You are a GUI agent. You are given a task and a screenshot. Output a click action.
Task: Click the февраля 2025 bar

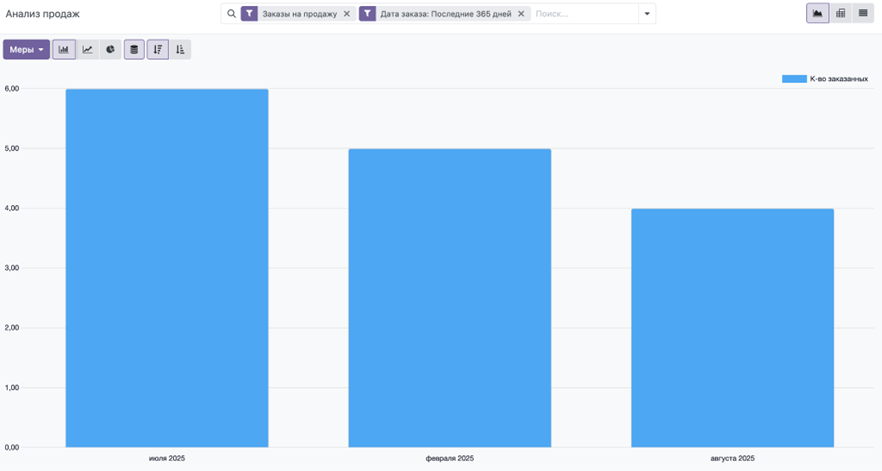point(449,298)
